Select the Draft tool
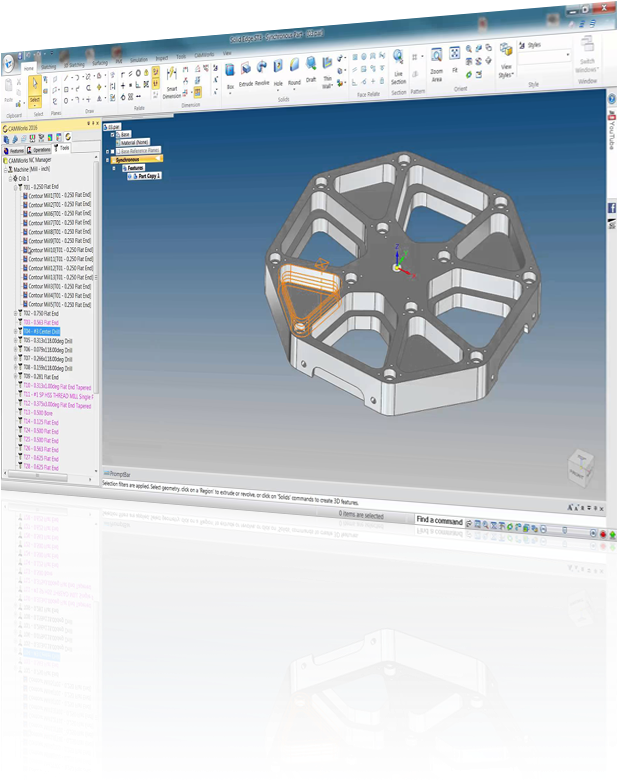This screenshot has width=617, height=780. 311,69
